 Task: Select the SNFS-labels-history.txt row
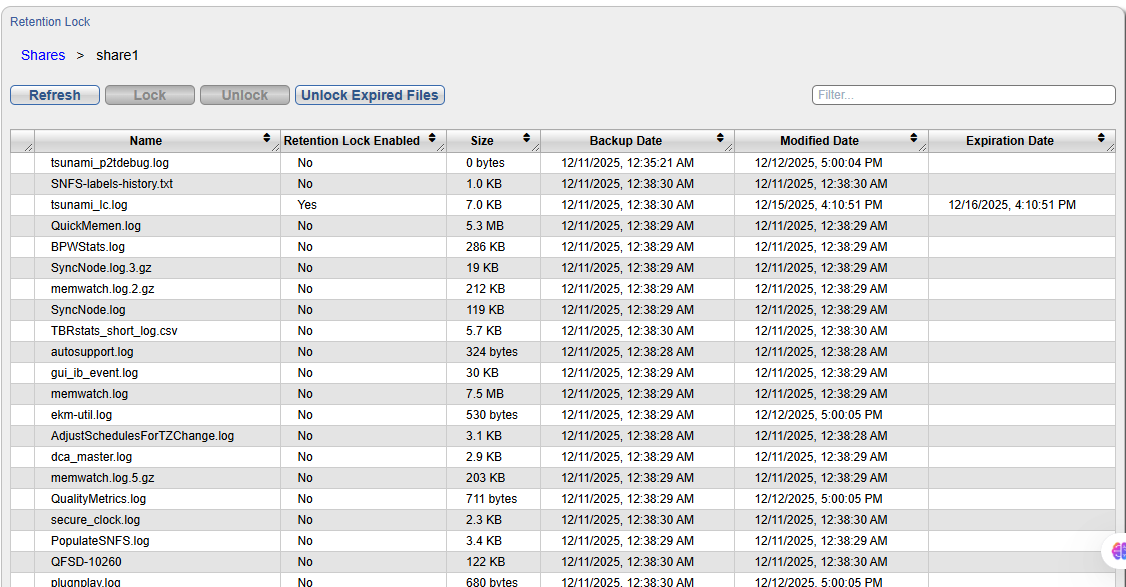112,184
